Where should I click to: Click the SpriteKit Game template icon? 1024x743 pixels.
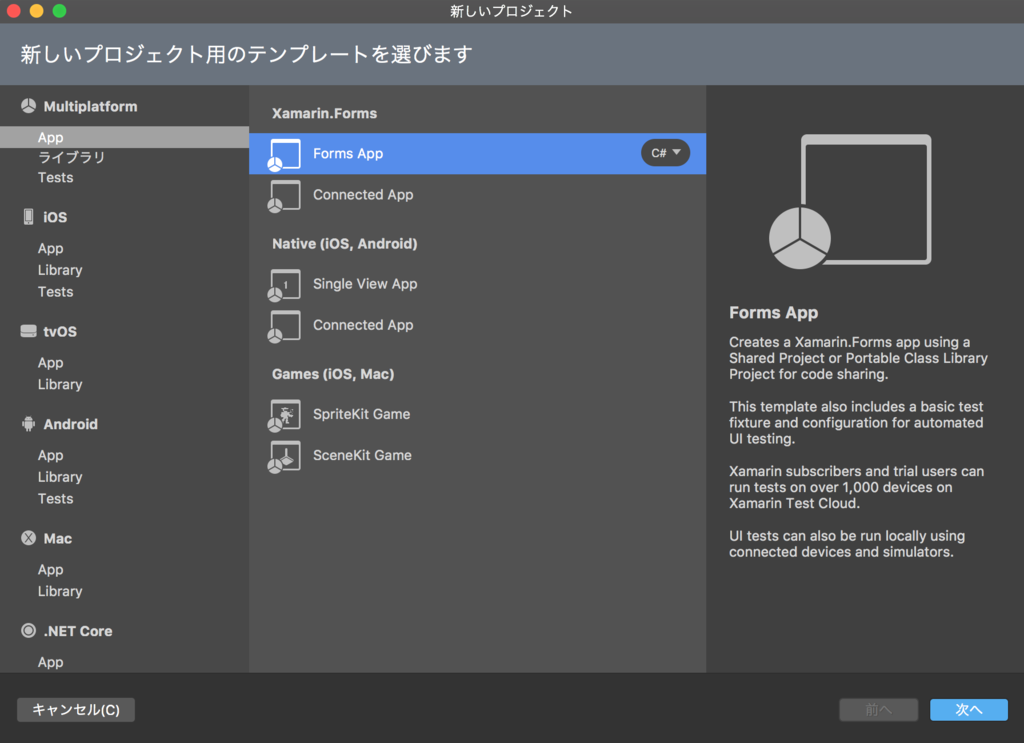[284, 415]
